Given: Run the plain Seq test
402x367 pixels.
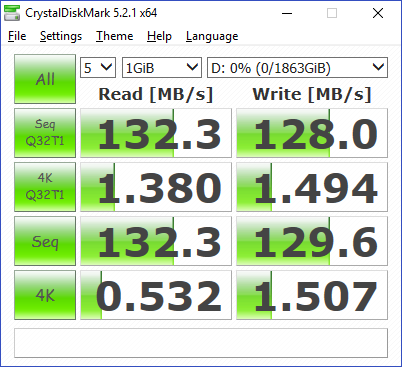Looking at the screenshot, I should tap(45, 241).
